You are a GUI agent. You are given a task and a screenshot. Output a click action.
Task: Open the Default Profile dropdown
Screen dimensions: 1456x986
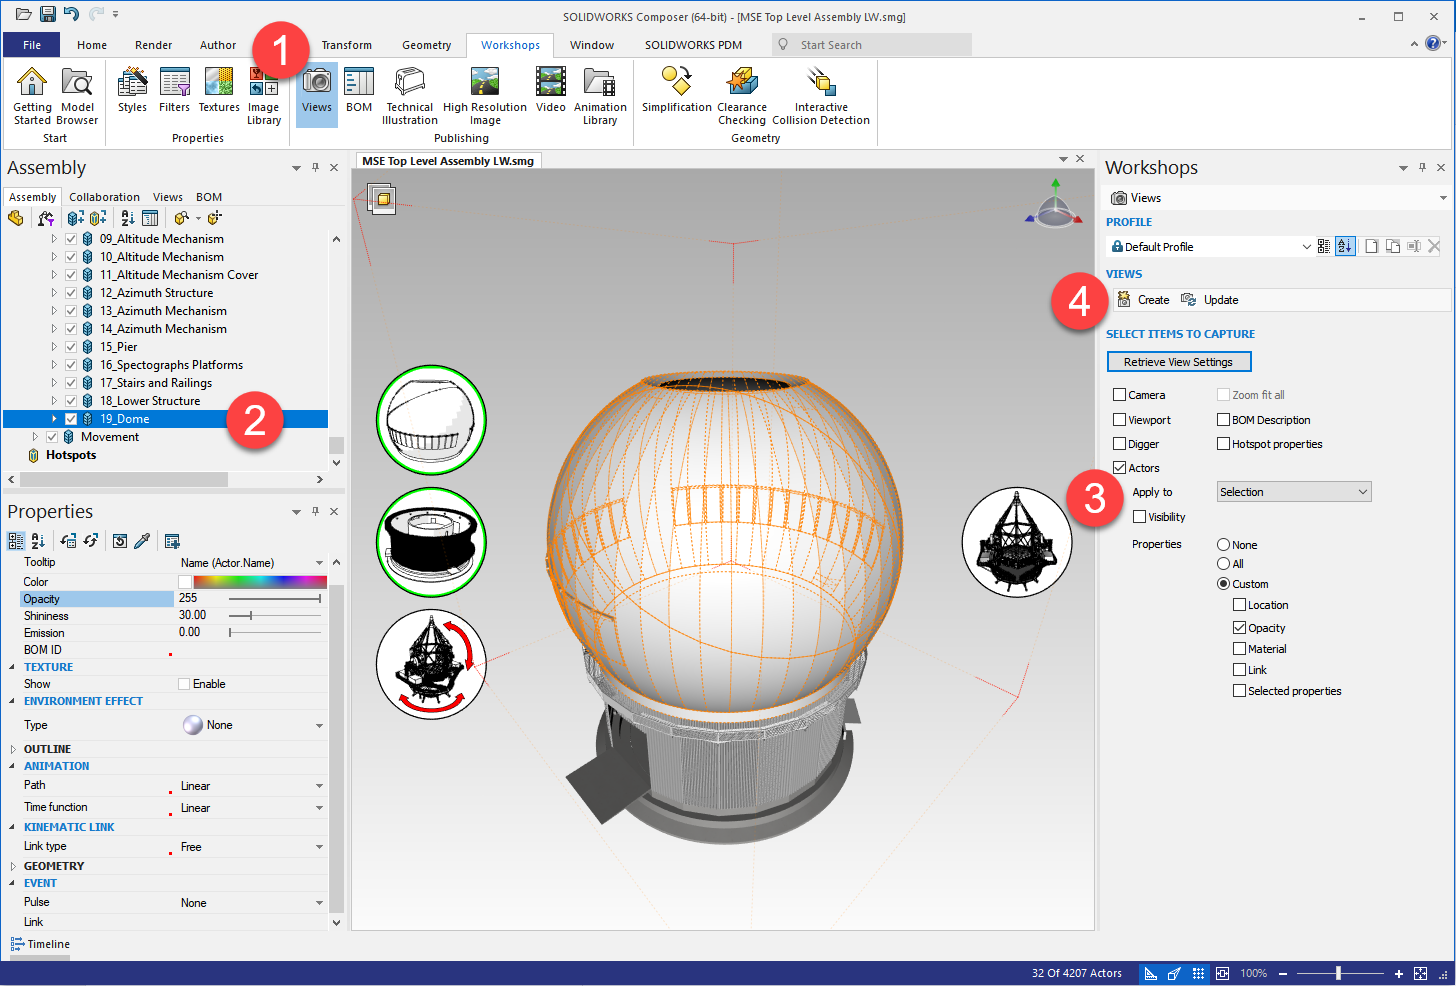click(x=1210, y=247)
